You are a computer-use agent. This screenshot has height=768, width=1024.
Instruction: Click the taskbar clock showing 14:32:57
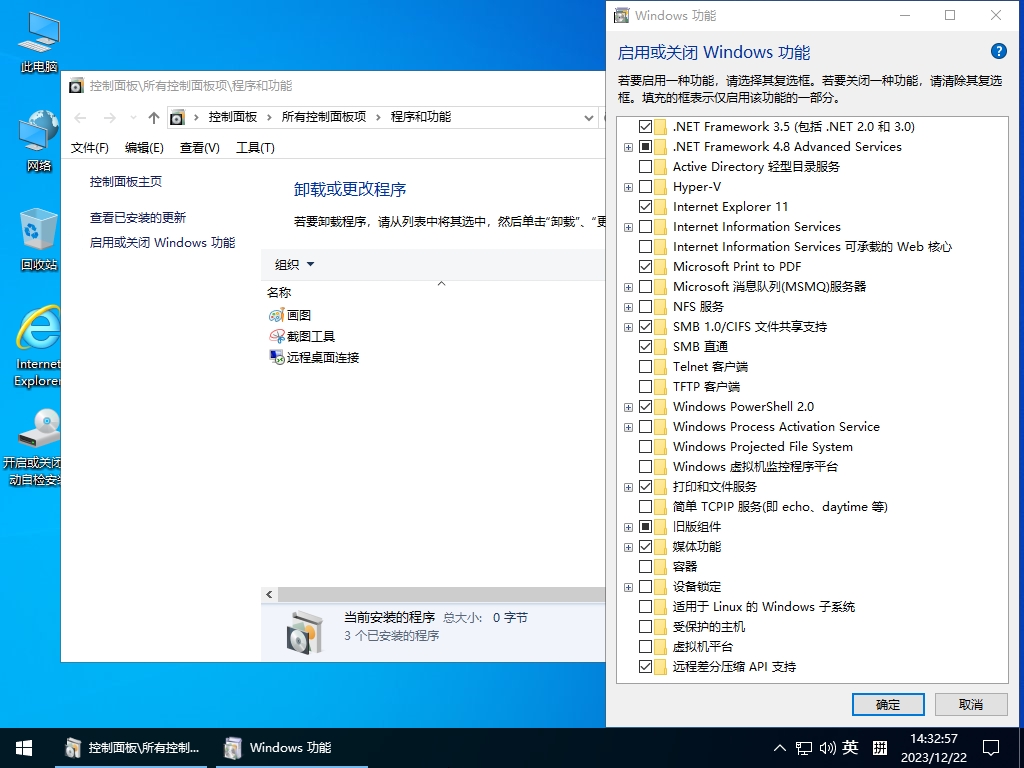934,748
